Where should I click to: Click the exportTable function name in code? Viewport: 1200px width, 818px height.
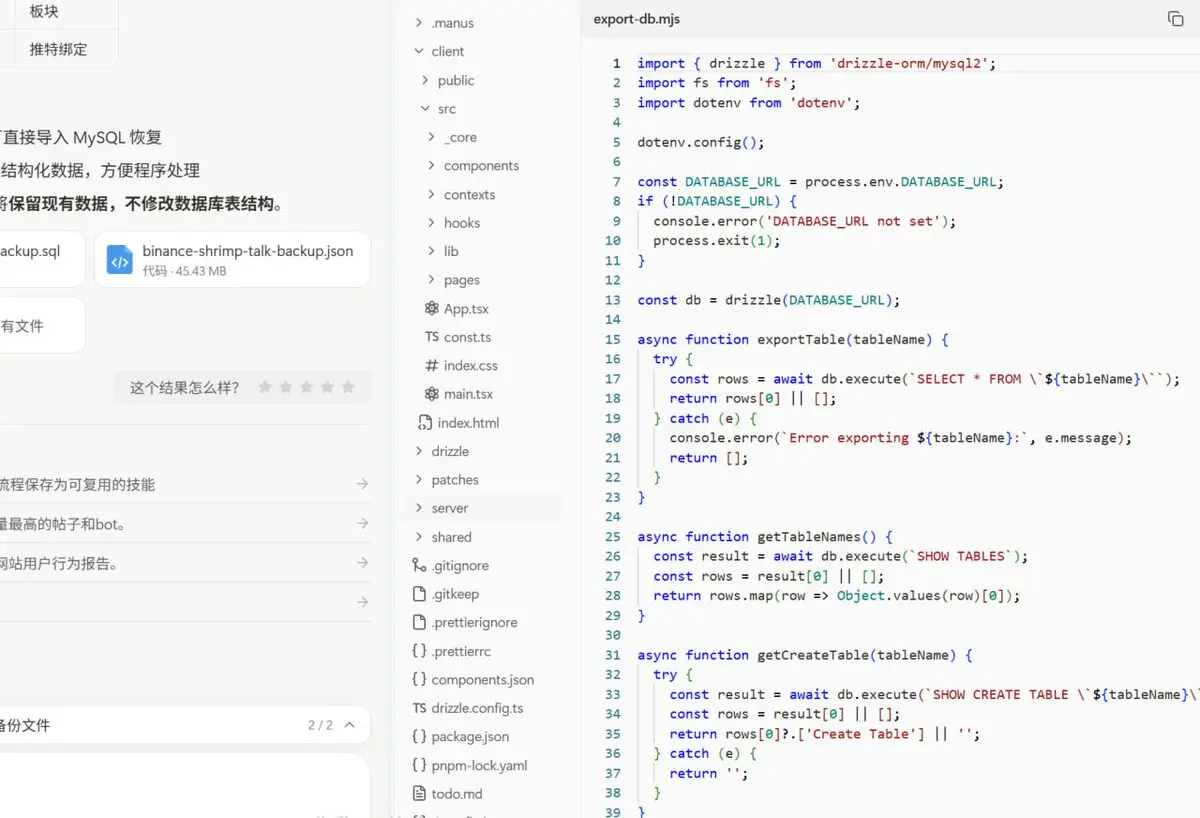tap(802, 339)
